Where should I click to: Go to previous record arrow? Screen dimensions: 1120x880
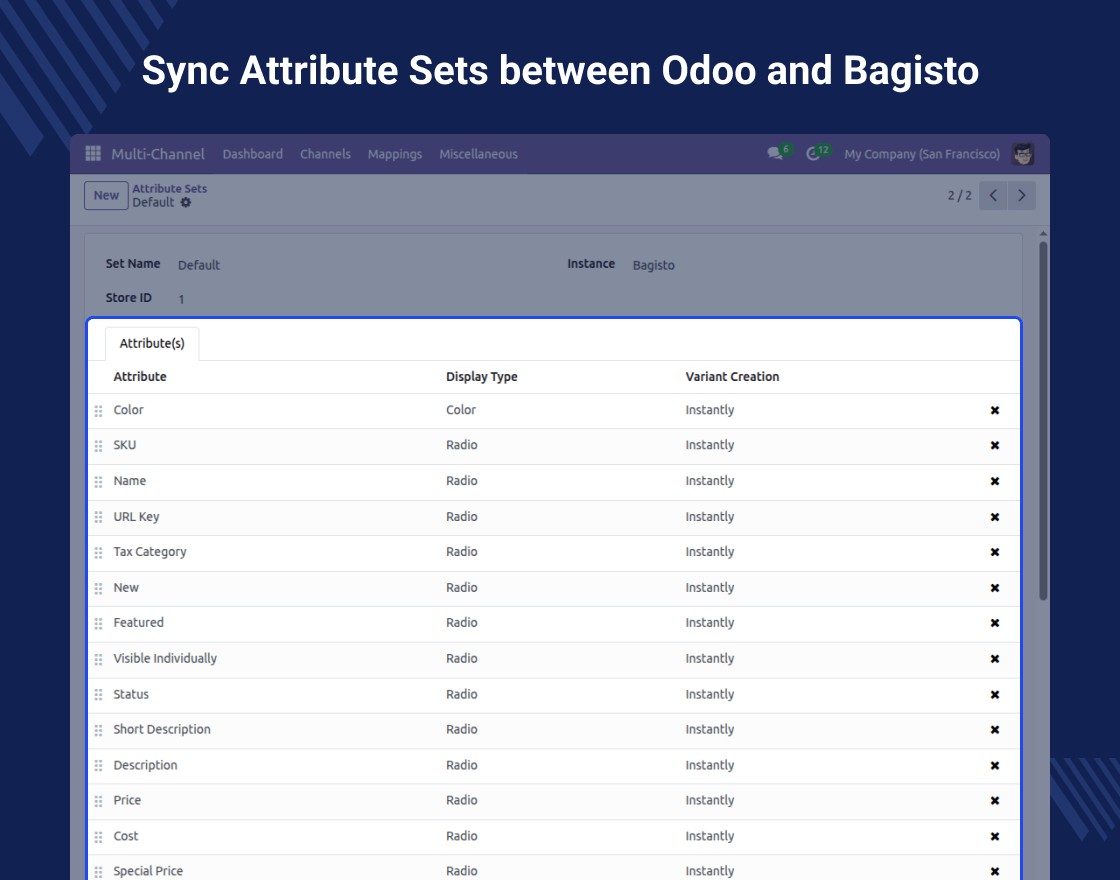993,196
